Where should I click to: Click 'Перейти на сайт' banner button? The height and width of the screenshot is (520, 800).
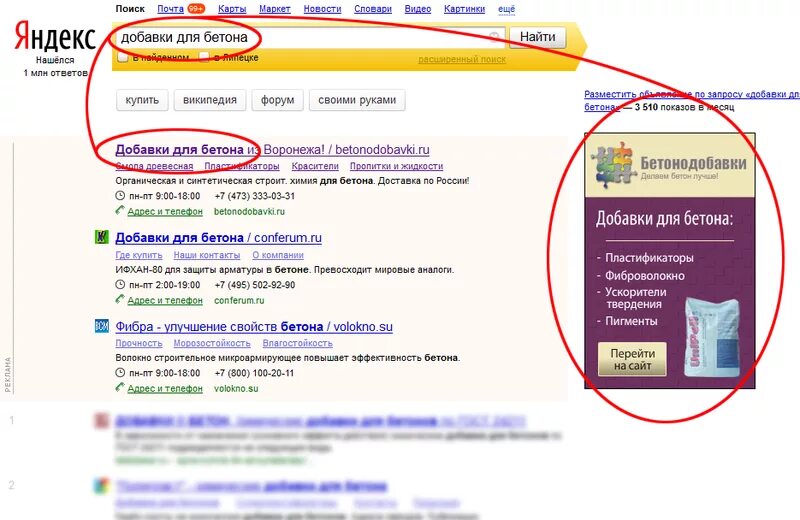(632, 359)
